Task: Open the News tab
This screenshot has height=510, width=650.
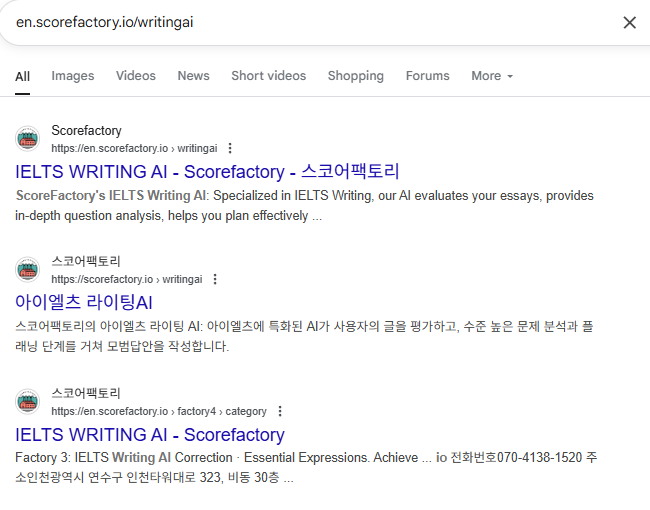Action: [x=193, y=76]
